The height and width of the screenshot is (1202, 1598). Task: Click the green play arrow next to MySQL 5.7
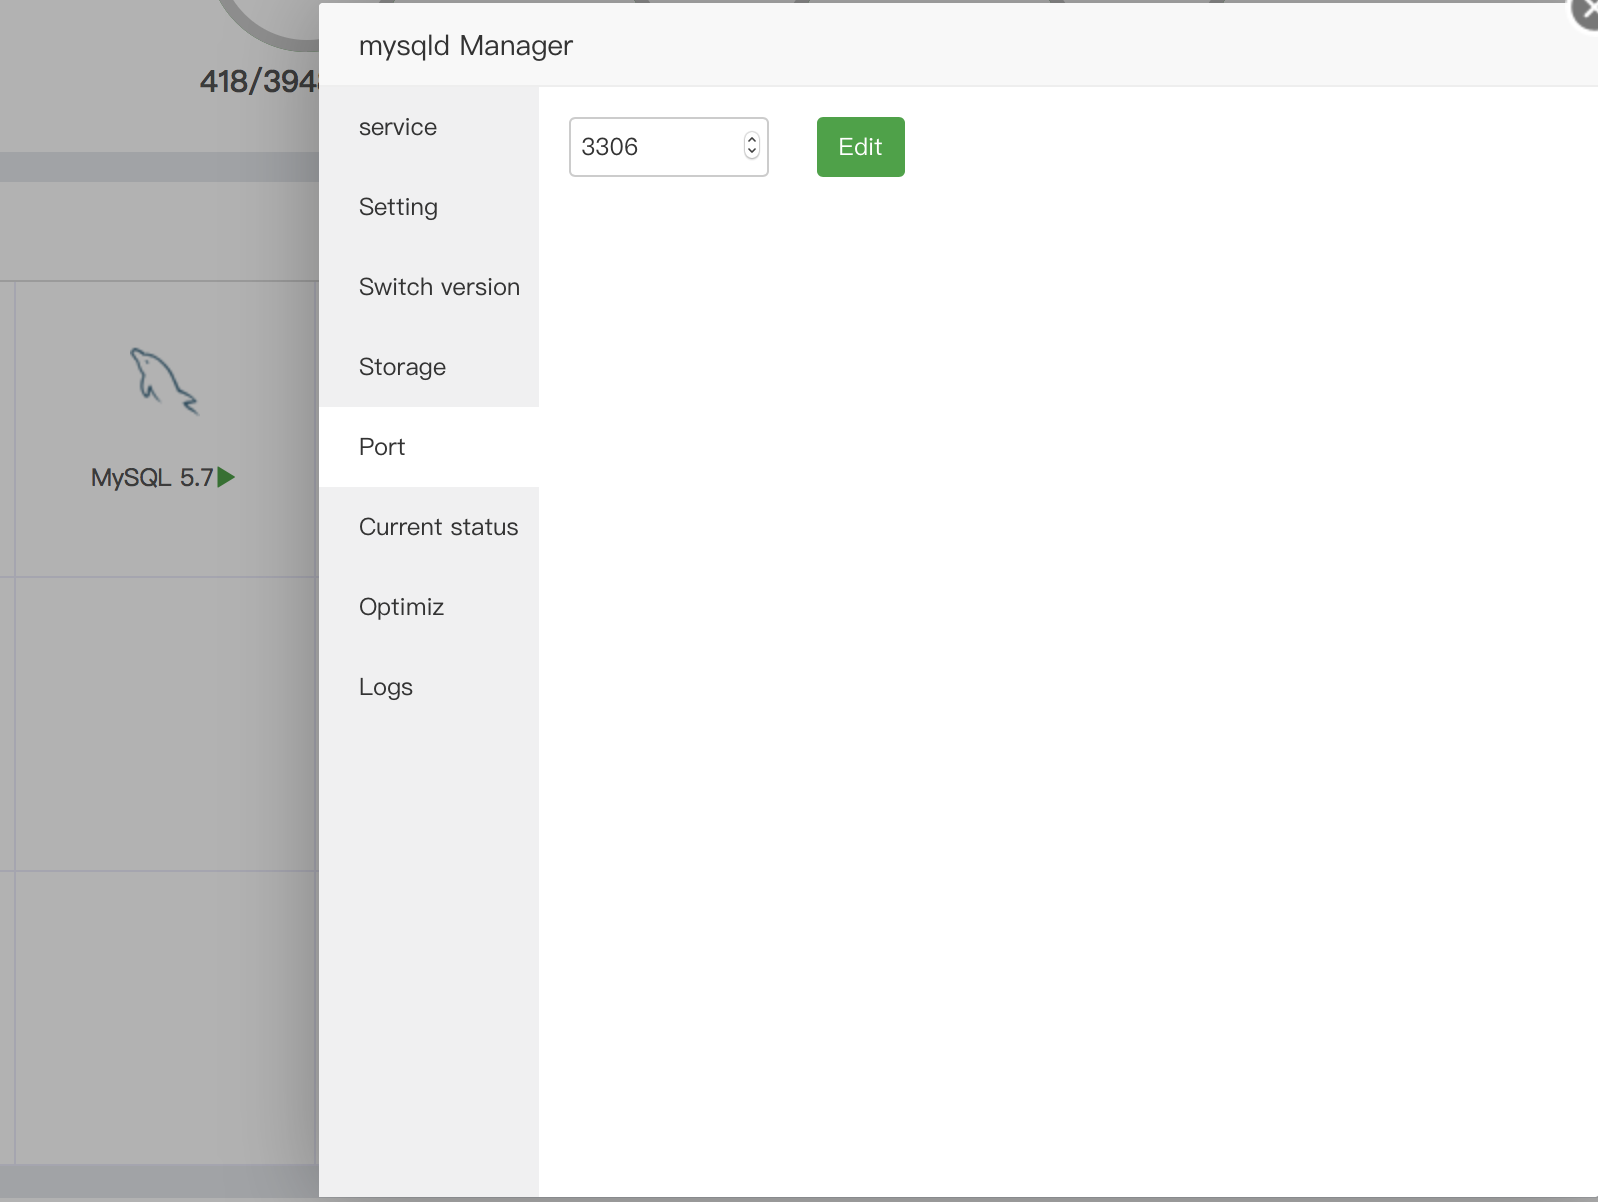[x=226, y=478]
